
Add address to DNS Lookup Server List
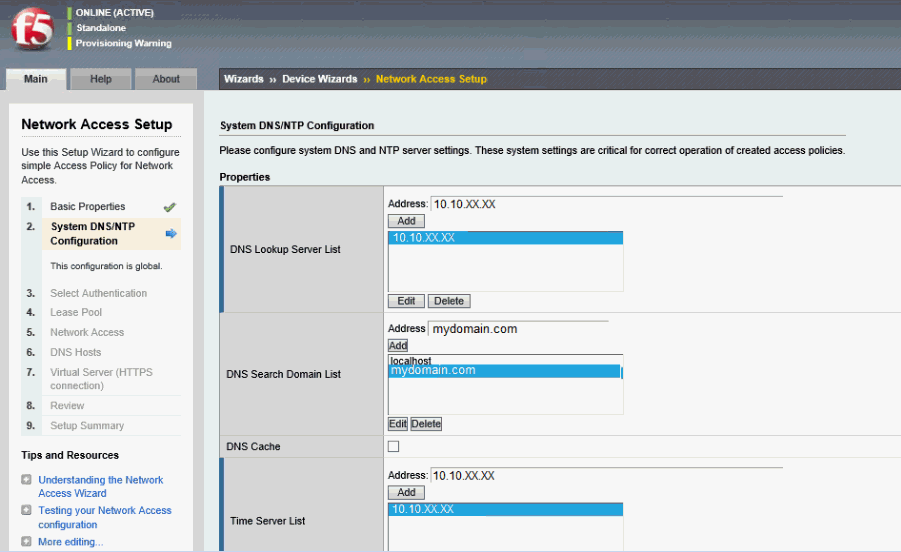click(406, 221)
